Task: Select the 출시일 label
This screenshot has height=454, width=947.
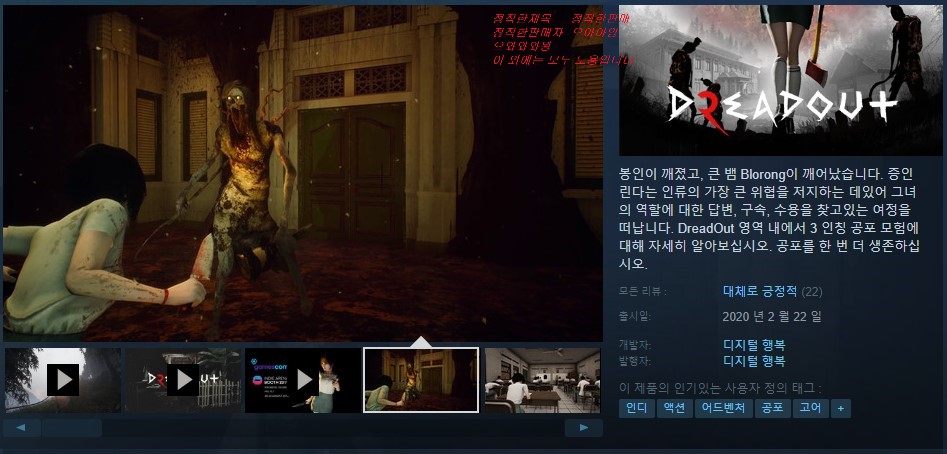Action: 635,316
